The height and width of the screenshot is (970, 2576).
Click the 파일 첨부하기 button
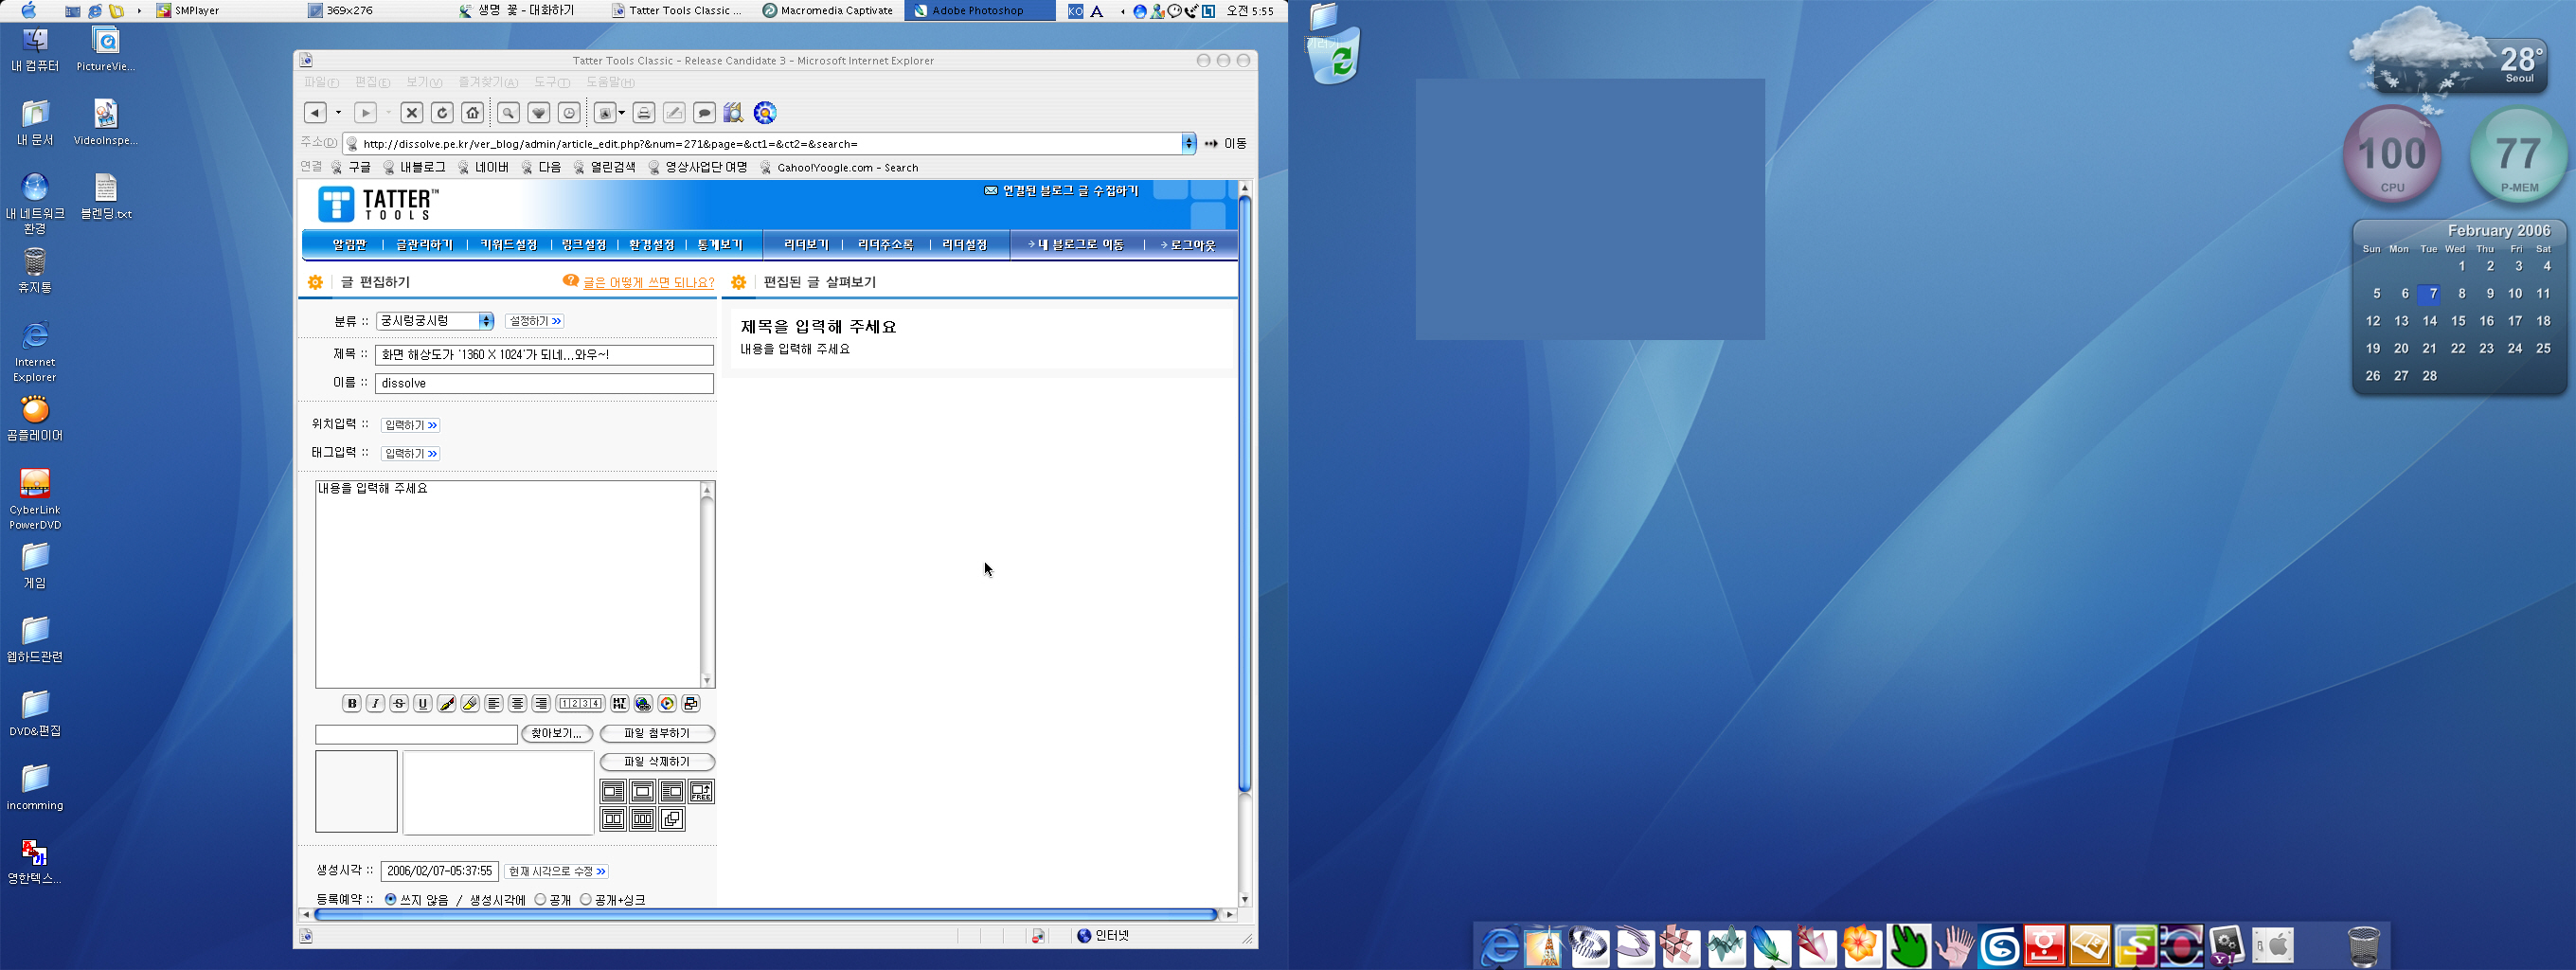pyautogui.click(x=657, y=734)
